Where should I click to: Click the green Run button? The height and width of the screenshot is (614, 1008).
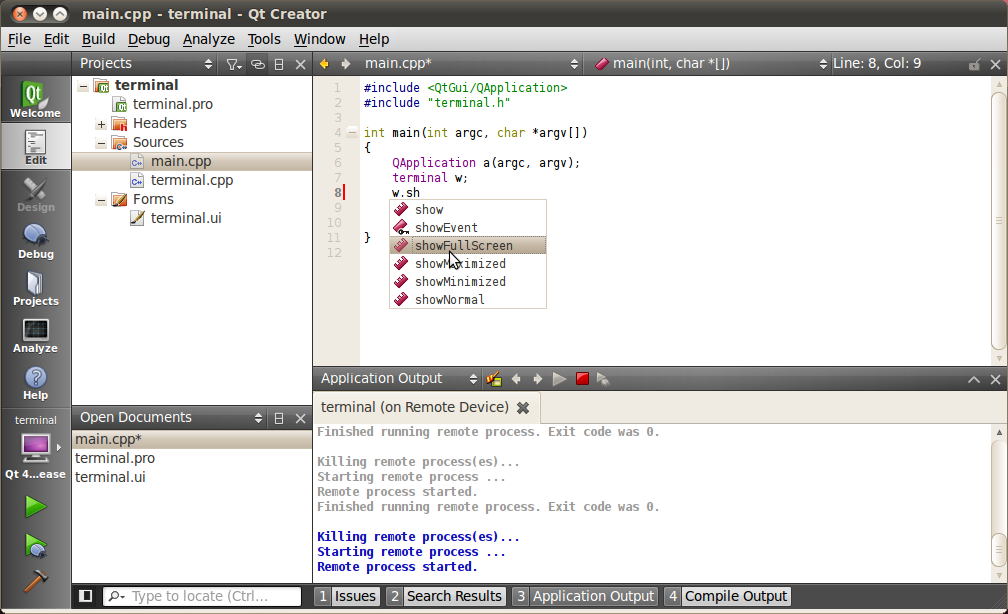pos(35,507)
